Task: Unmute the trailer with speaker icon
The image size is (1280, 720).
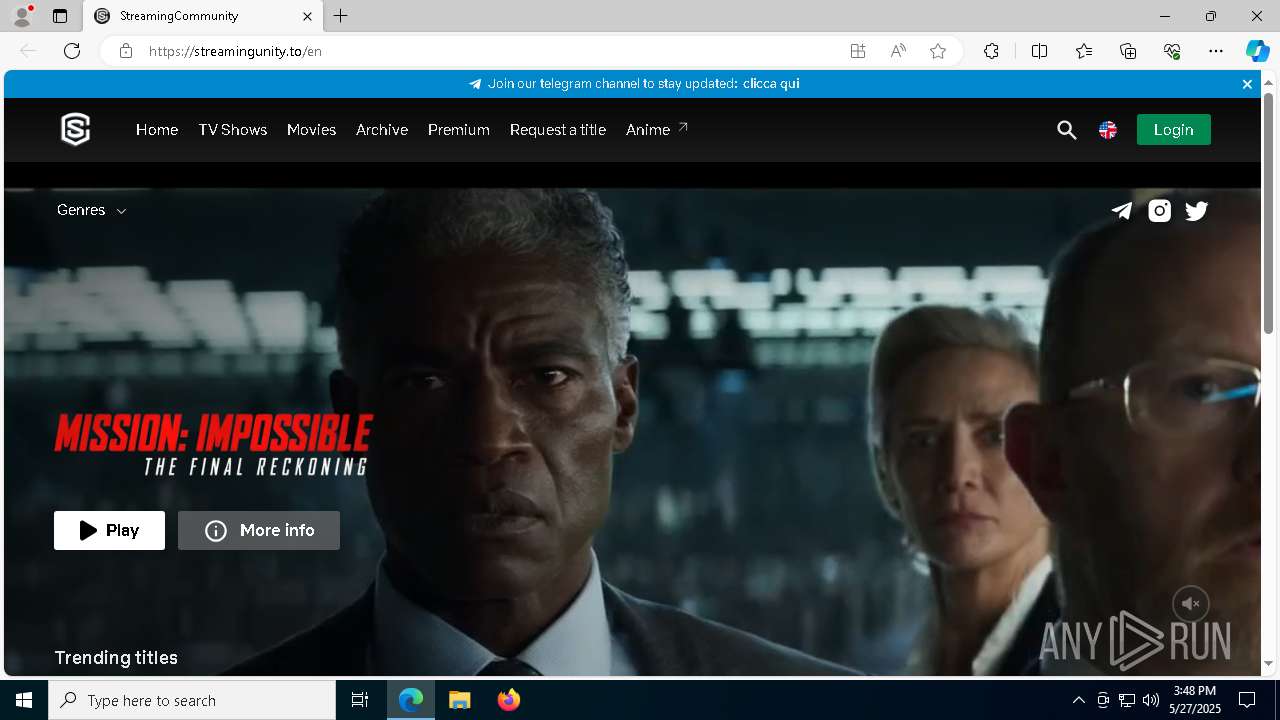Action: point(1191,604)
